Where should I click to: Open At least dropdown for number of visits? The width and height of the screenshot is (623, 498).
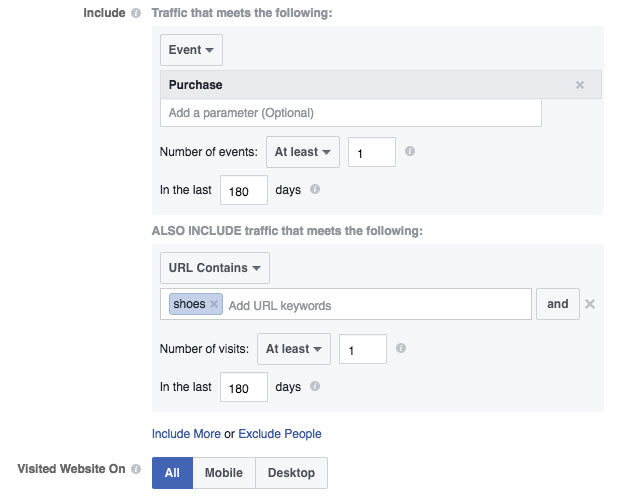pyautogui.click(x=294, y=349)
